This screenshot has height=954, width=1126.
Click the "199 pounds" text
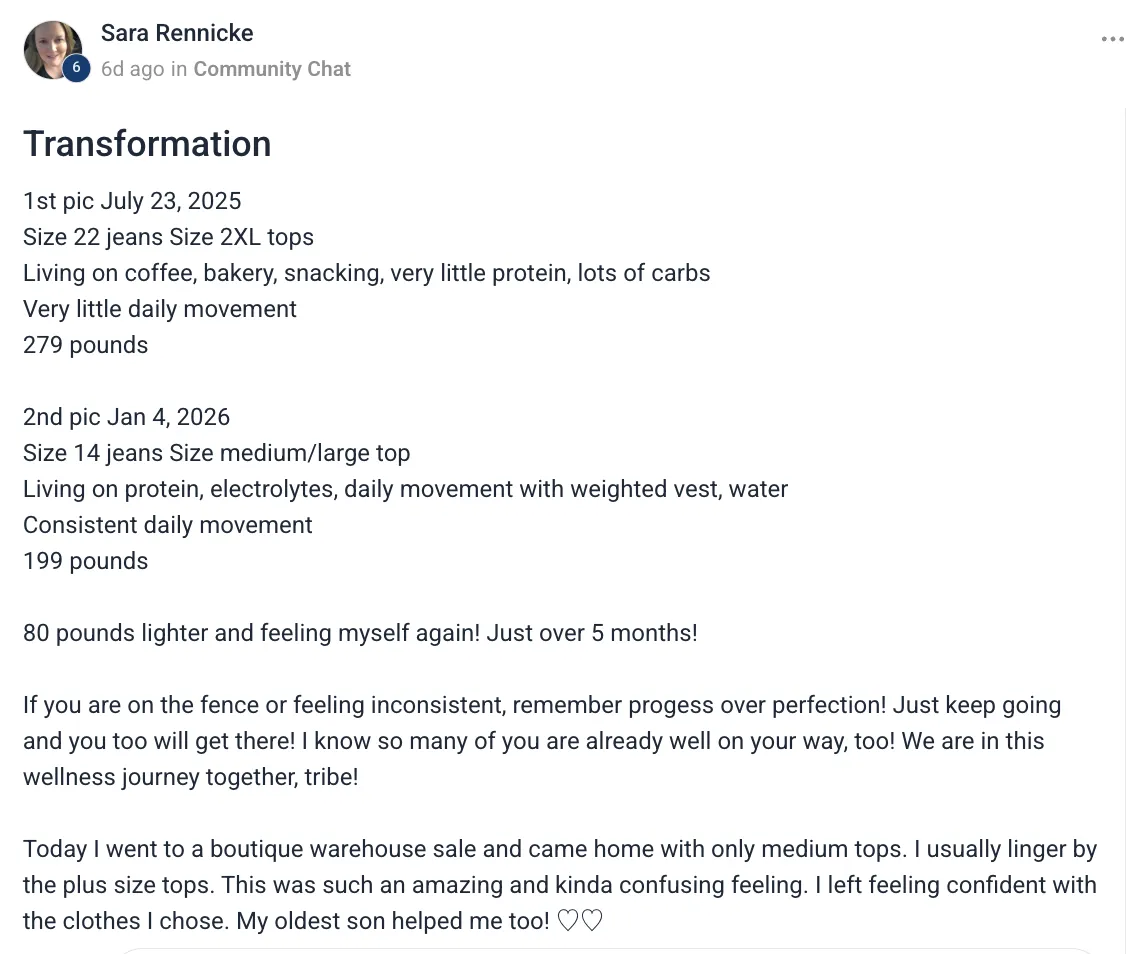coord(85,561)
